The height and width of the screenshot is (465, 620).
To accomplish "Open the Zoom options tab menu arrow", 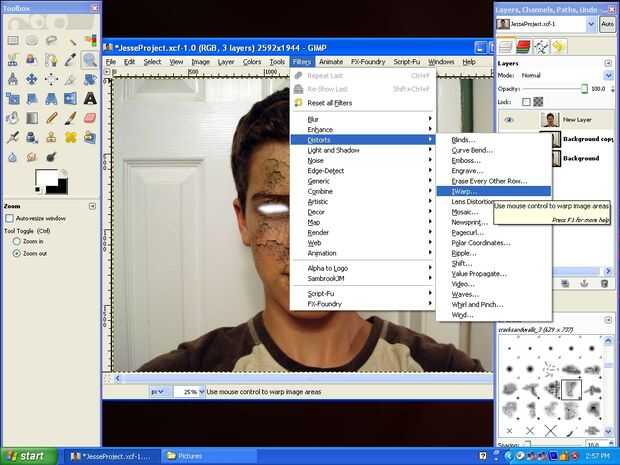I will 92,206.
